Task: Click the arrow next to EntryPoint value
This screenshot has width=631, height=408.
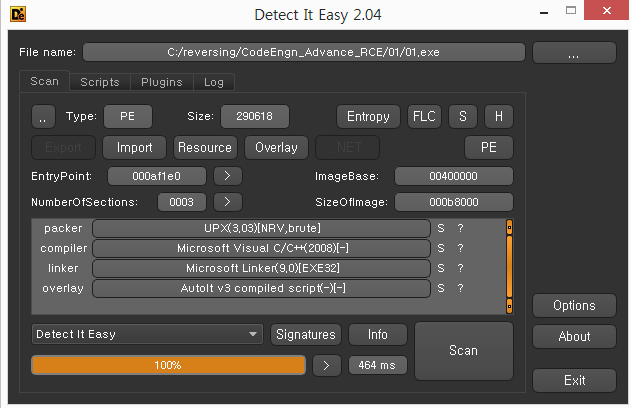Action: [228, 176]
